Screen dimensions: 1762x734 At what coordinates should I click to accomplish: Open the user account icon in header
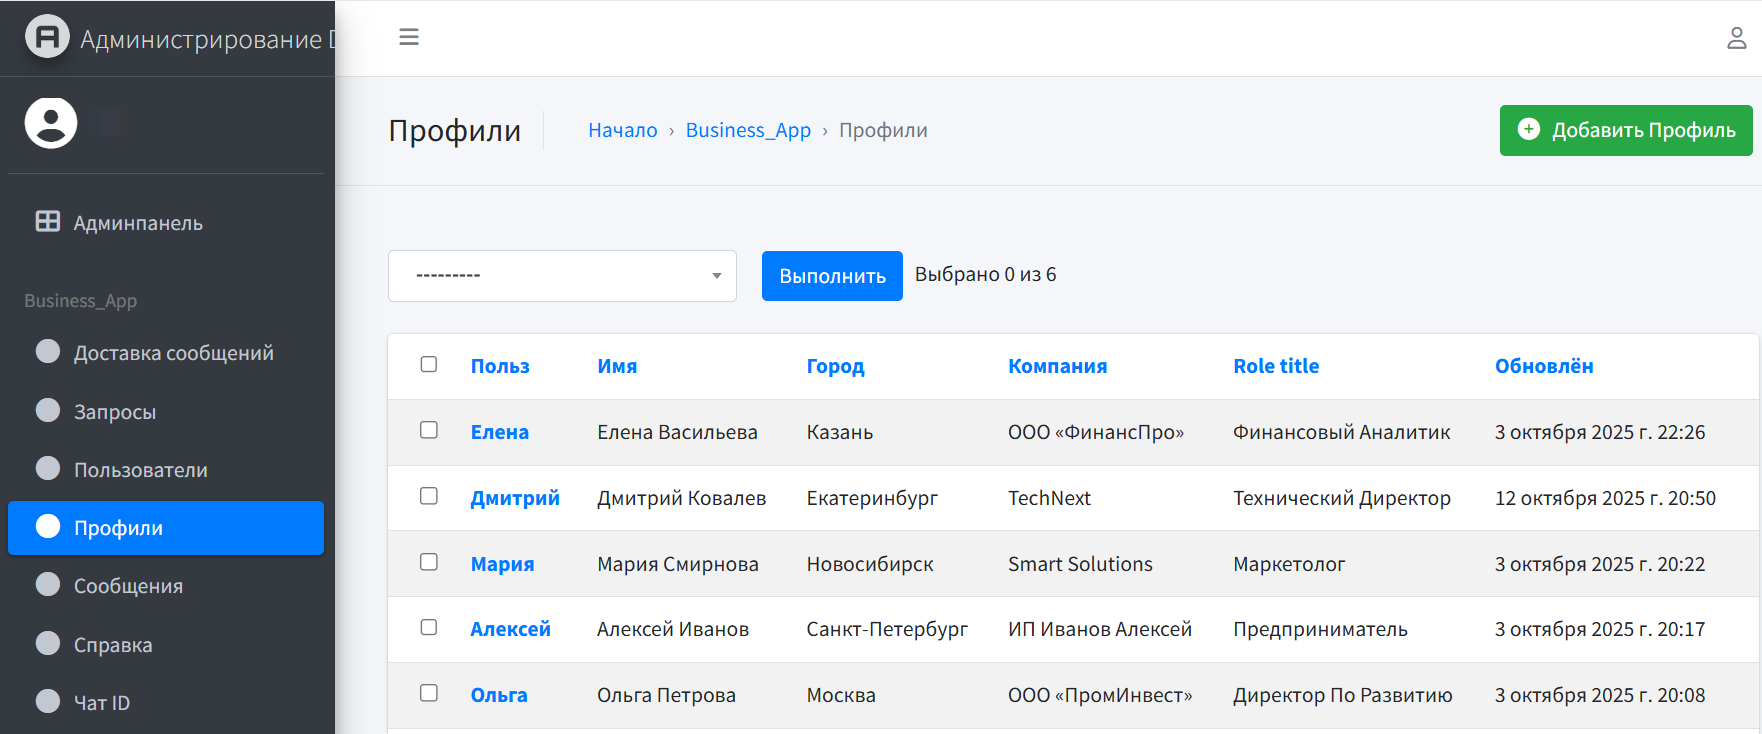tap(1736, 38)
